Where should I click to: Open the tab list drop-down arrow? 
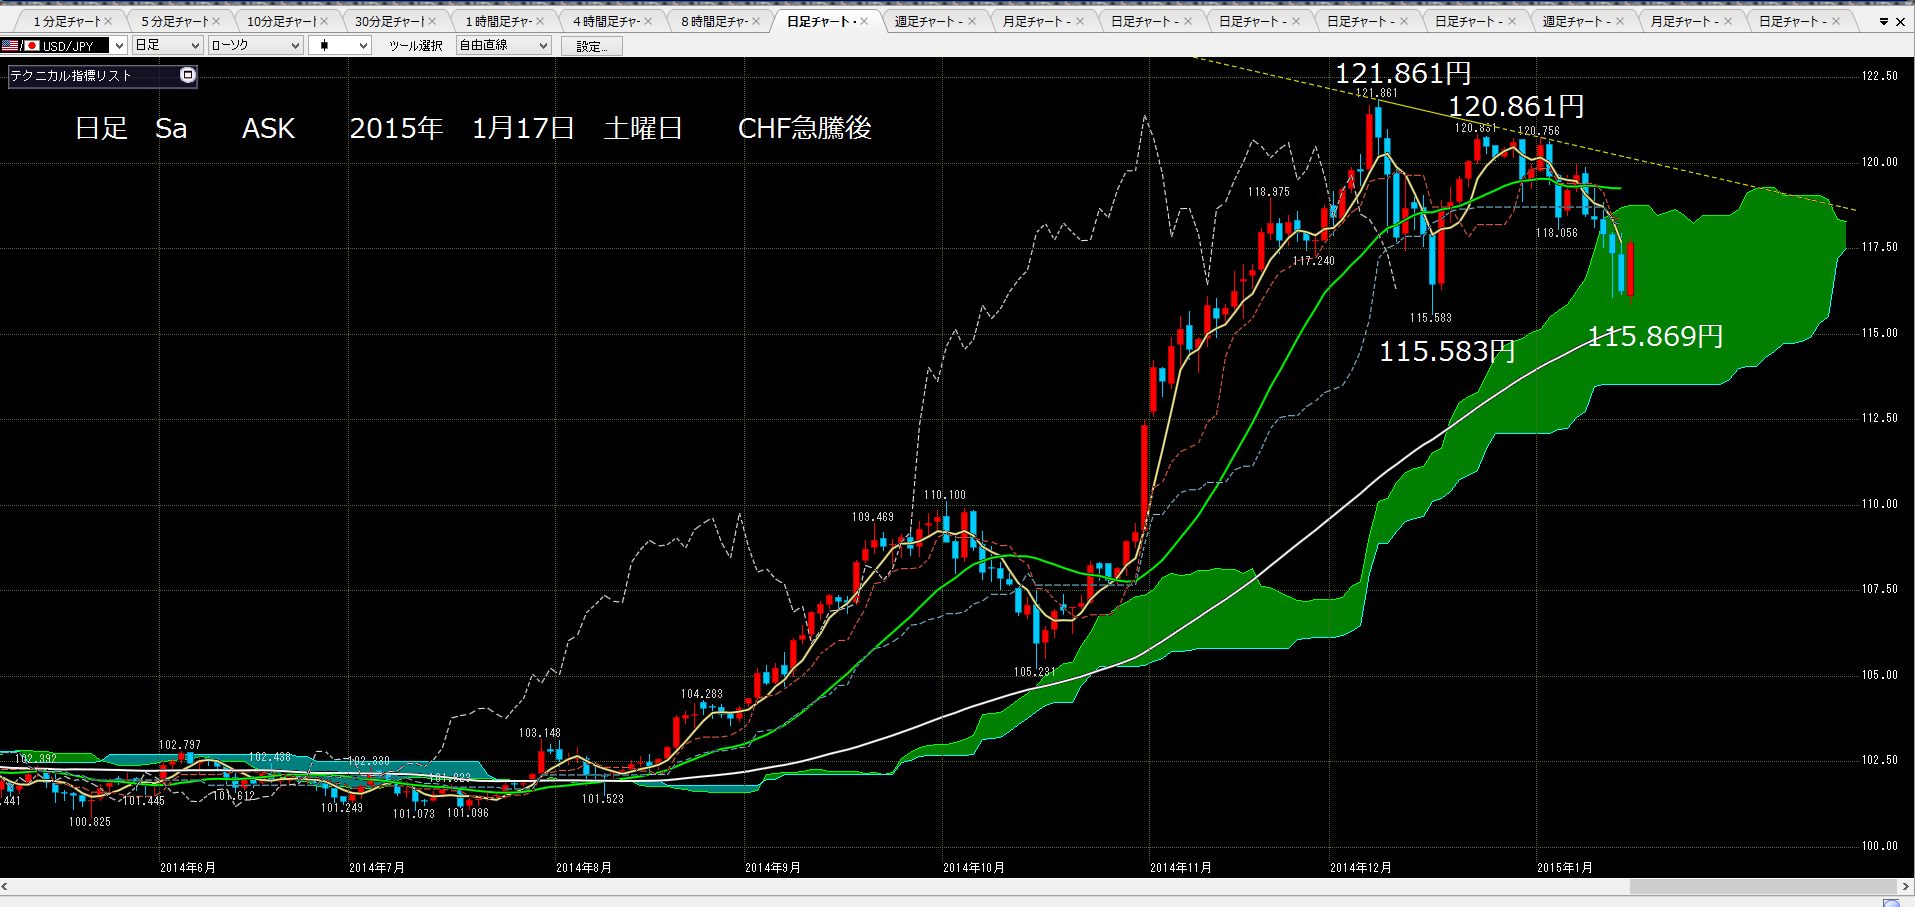[1884, 22]
